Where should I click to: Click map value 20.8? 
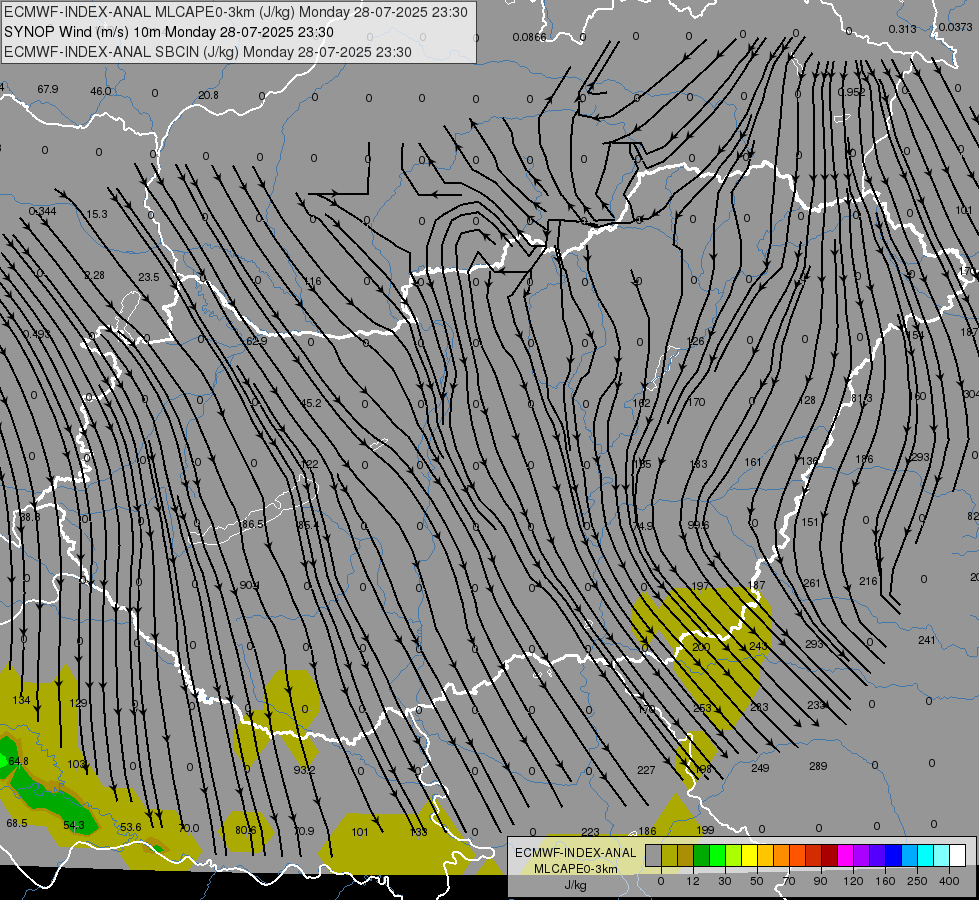coord(209,95)
